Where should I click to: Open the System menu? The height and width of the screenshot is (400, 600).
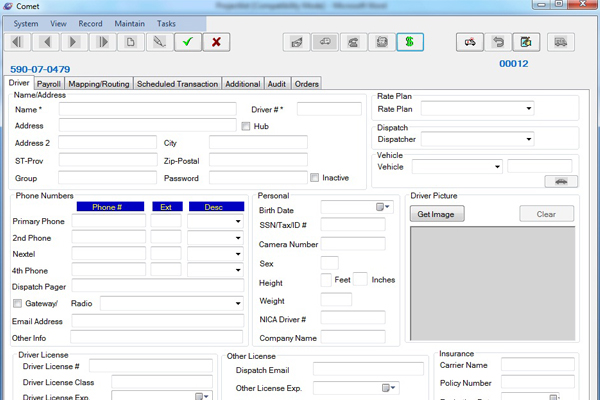tap(26, 24)
